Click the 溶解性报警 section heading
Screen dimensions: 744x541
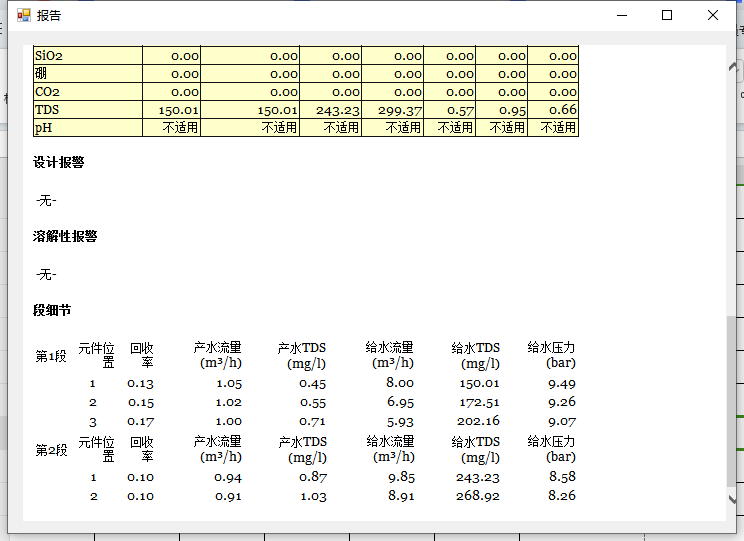click(x=65, y=237)
